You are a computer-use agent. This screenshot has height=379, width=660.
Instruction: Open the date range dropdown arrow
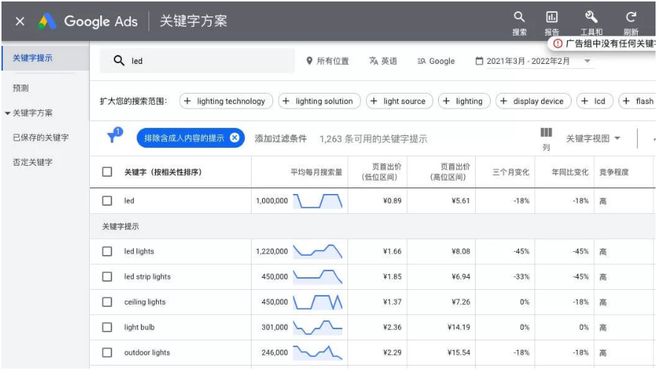pyautogui.click(x=587, y=61)
